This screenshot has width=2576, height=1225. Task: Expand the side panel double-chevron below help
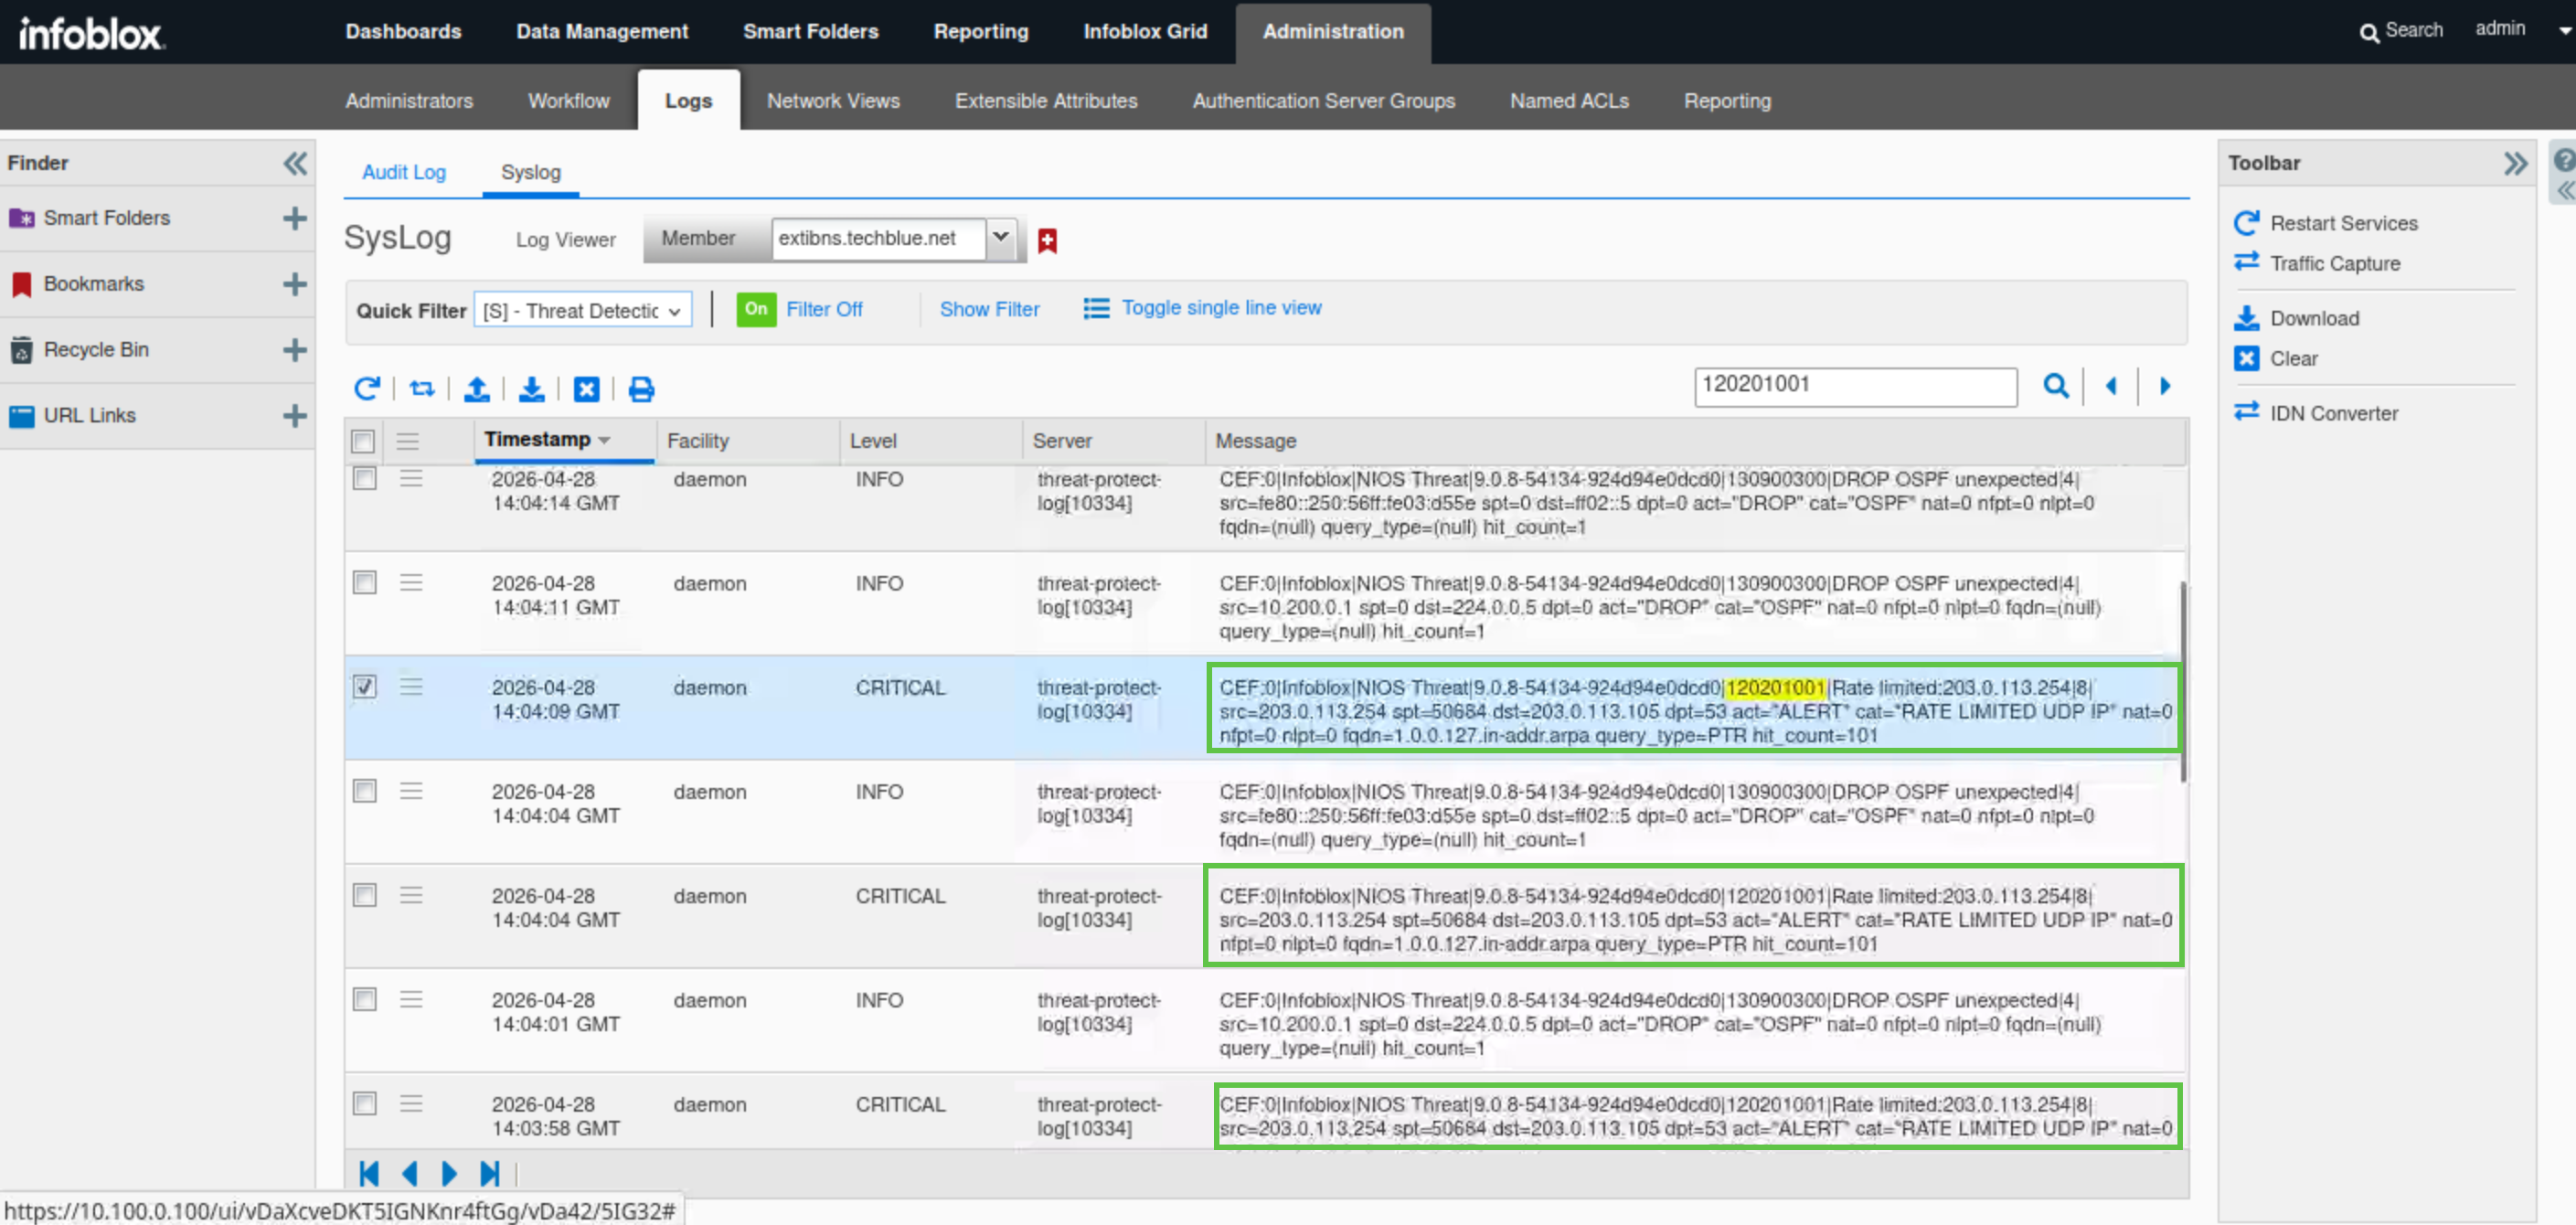click(2566, 191)
